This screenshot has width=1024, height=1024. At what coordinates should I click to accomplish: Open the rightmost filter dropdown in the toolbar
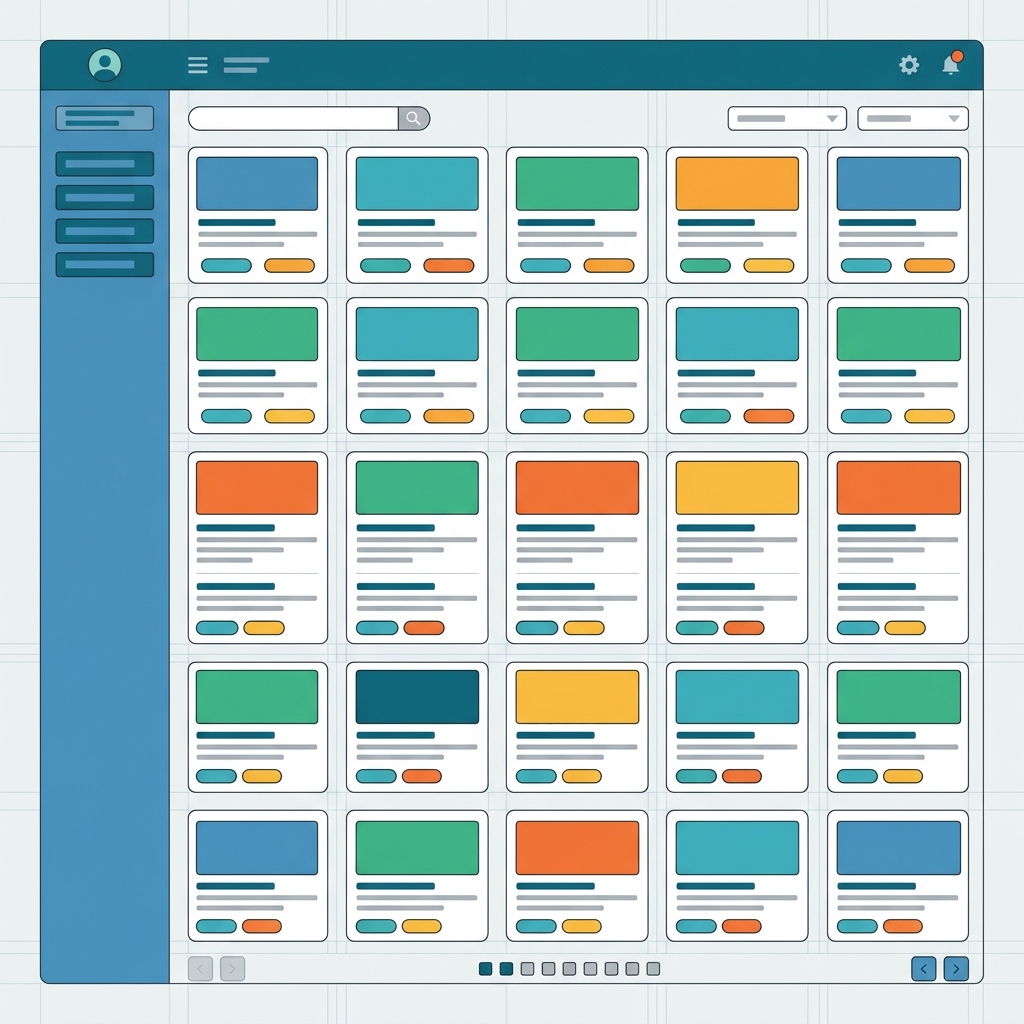point(912,118)
